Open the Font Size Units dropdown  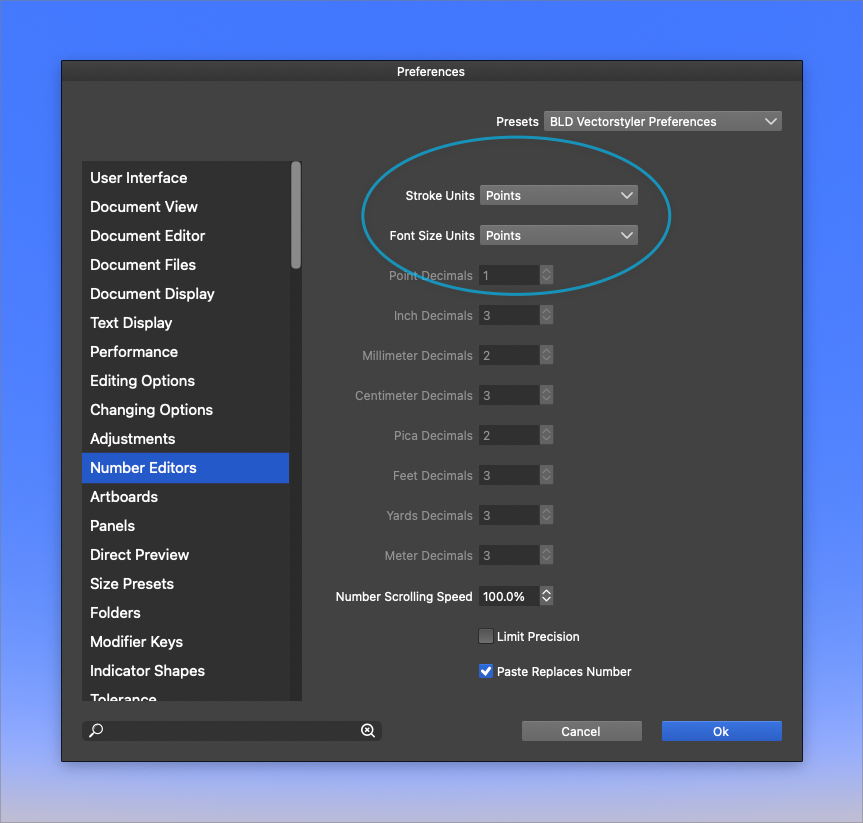558,235
